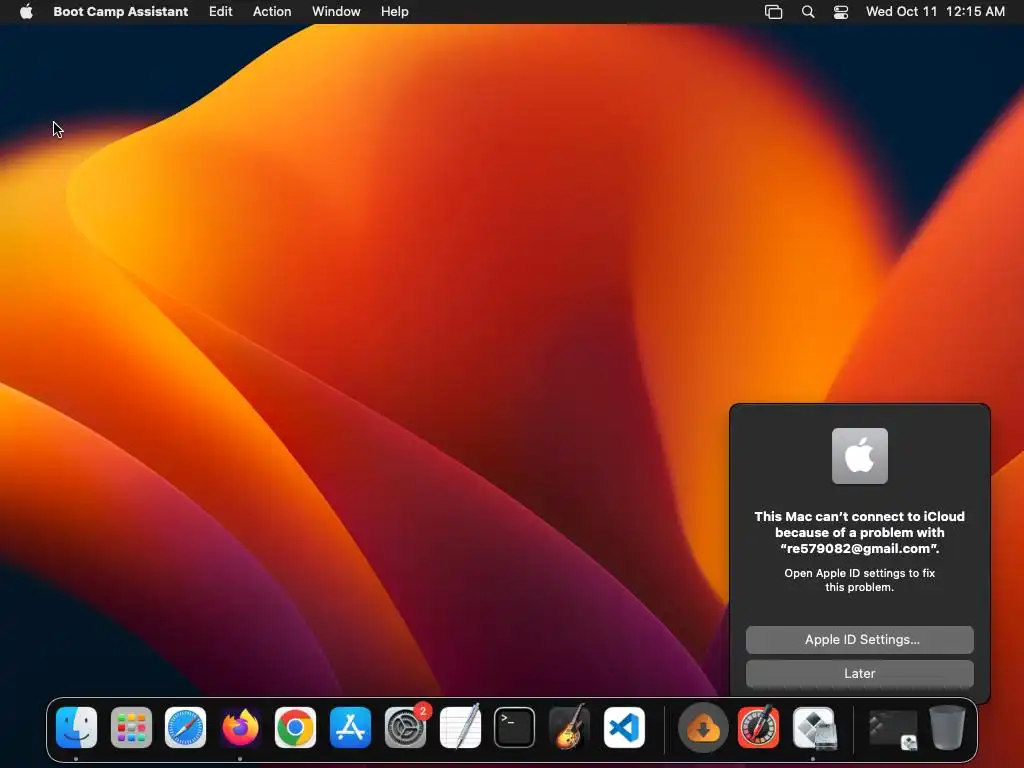Image resolution: width=1024 pixels, height=768 pixels.
Task: Open Launchpad in the Dock
Action: (131, 728)
